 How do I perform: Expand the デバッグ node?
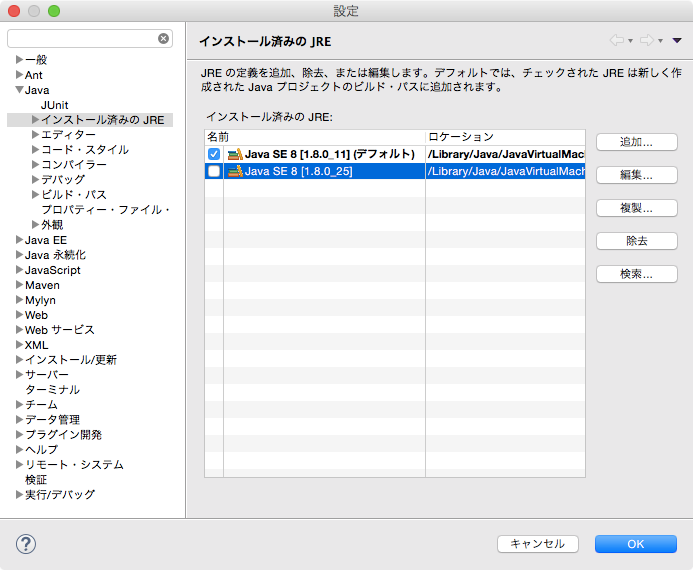(x=35, y=179)
